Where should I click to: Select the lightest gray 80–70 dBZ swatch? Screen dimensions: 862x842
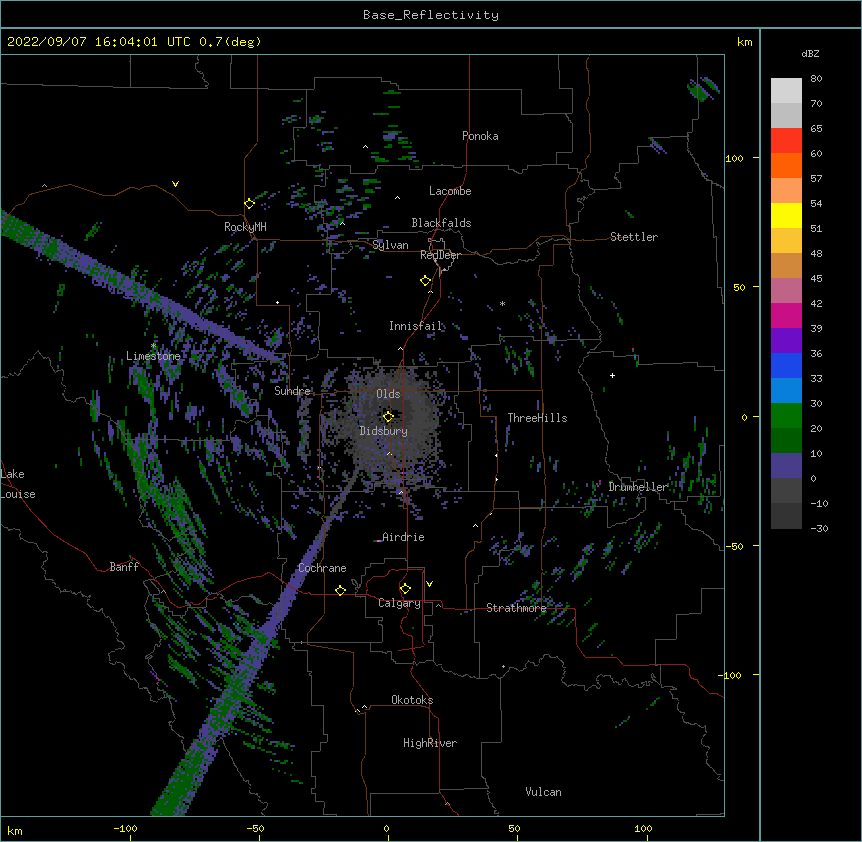(786, 90)
